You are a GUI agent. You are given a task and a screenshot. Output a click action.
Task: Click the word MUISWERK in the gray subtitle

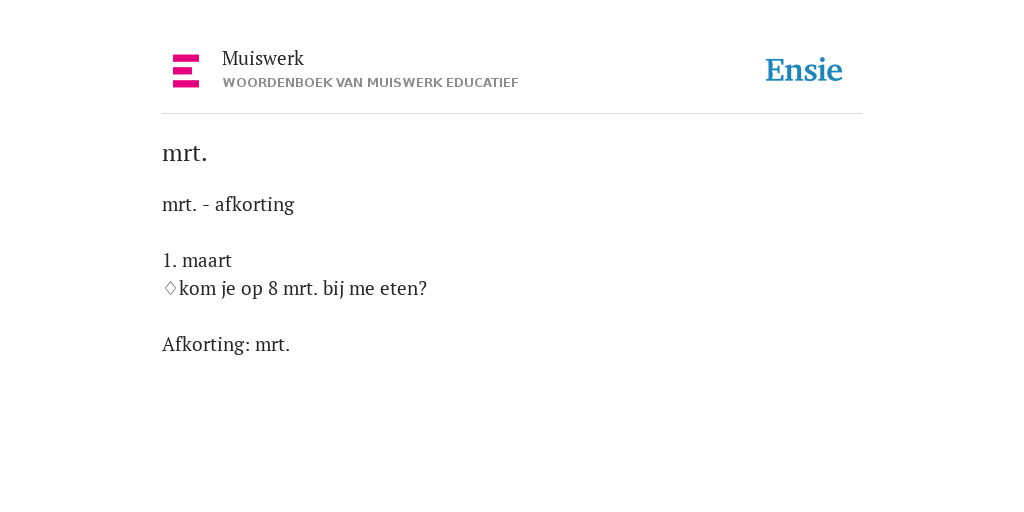(x=405, y=83)
